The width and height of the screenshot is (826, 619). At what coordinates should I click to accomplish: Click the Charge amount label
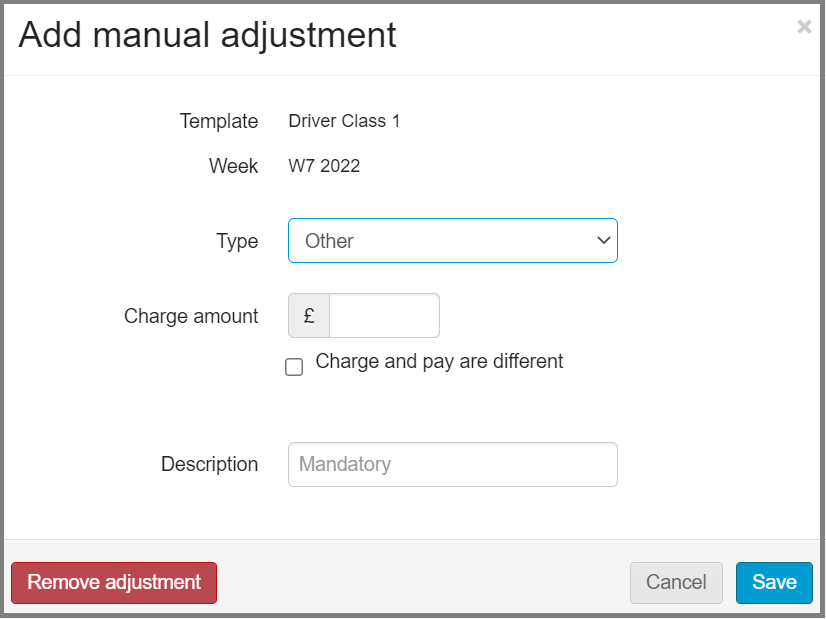[x=191, y=315]
